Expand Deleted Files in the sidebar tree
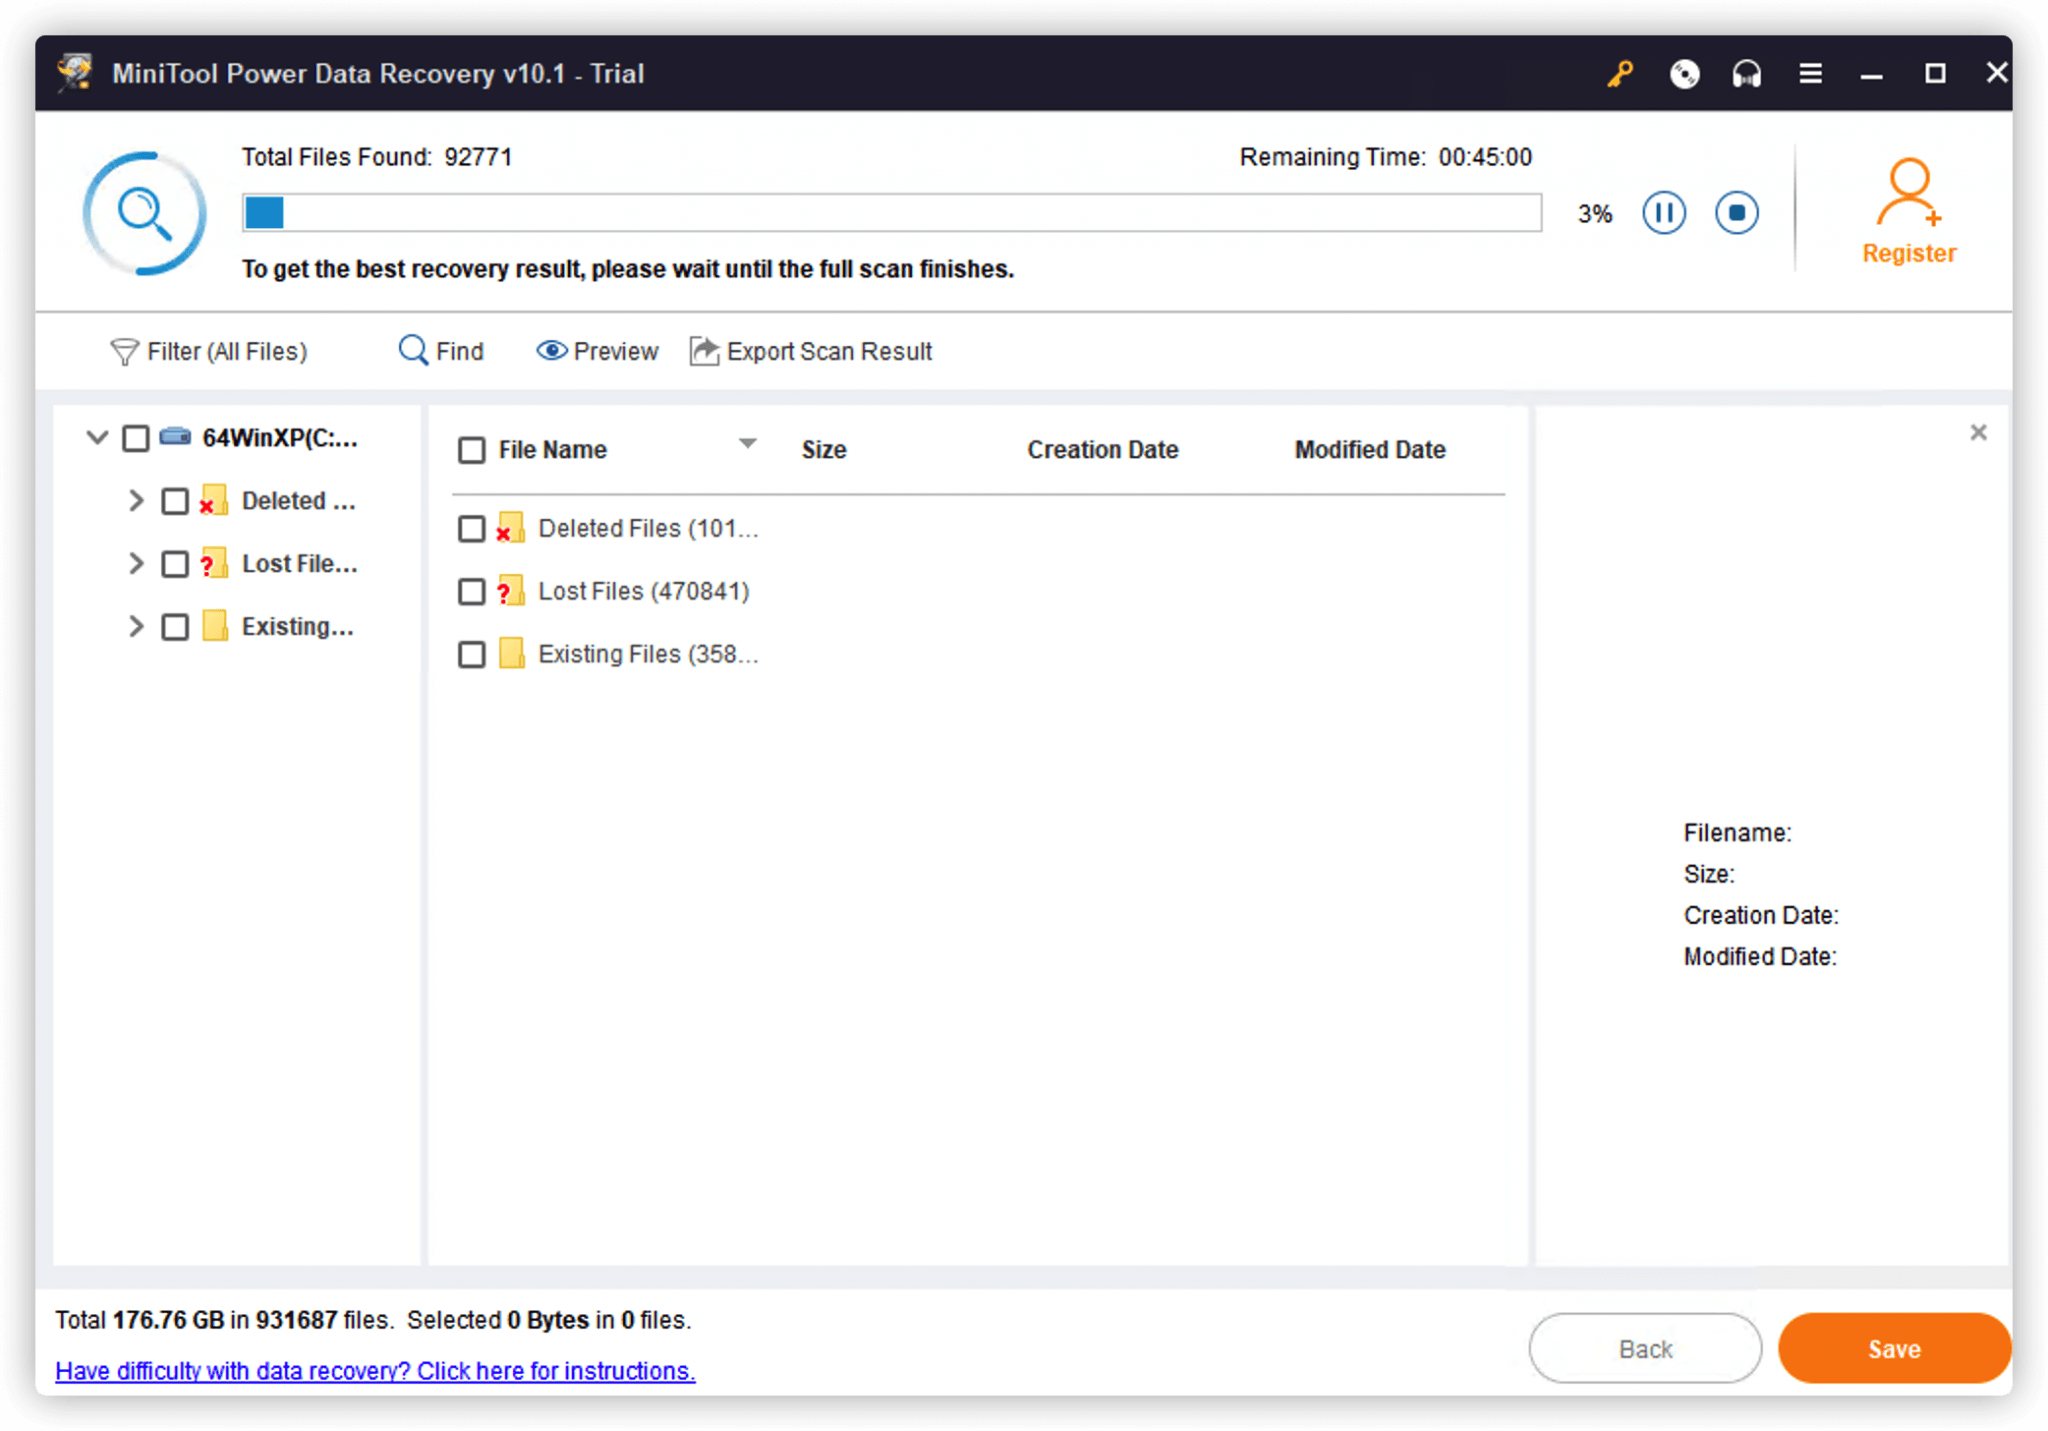 point(136,501)
